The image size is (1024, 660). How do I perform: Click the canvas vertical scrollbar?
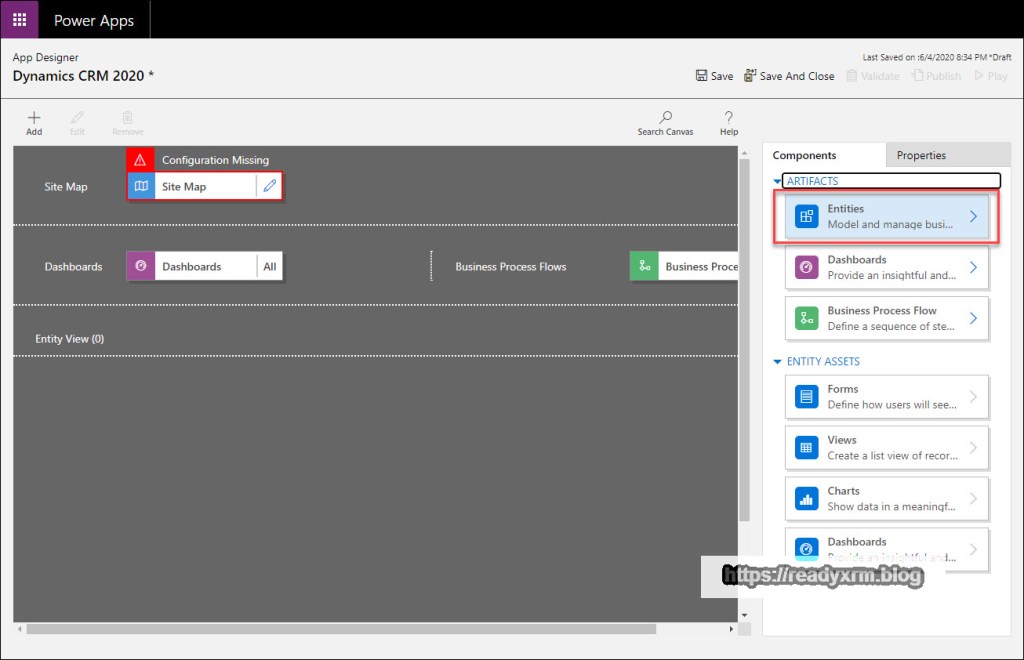[743, 340]
